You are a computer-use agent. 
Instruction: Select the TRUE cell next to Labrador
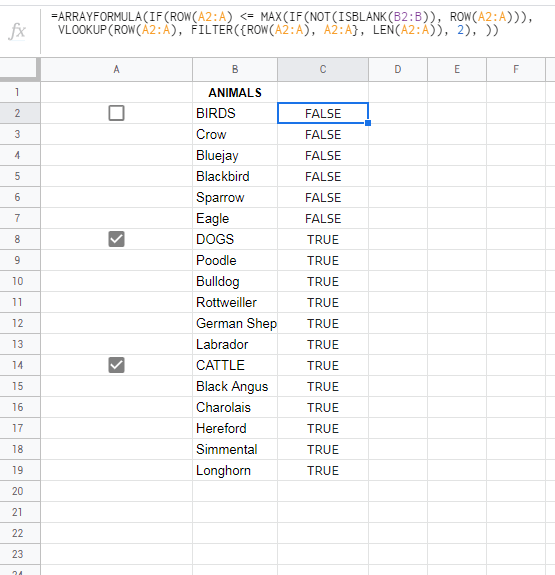click(x=323, y=344)
